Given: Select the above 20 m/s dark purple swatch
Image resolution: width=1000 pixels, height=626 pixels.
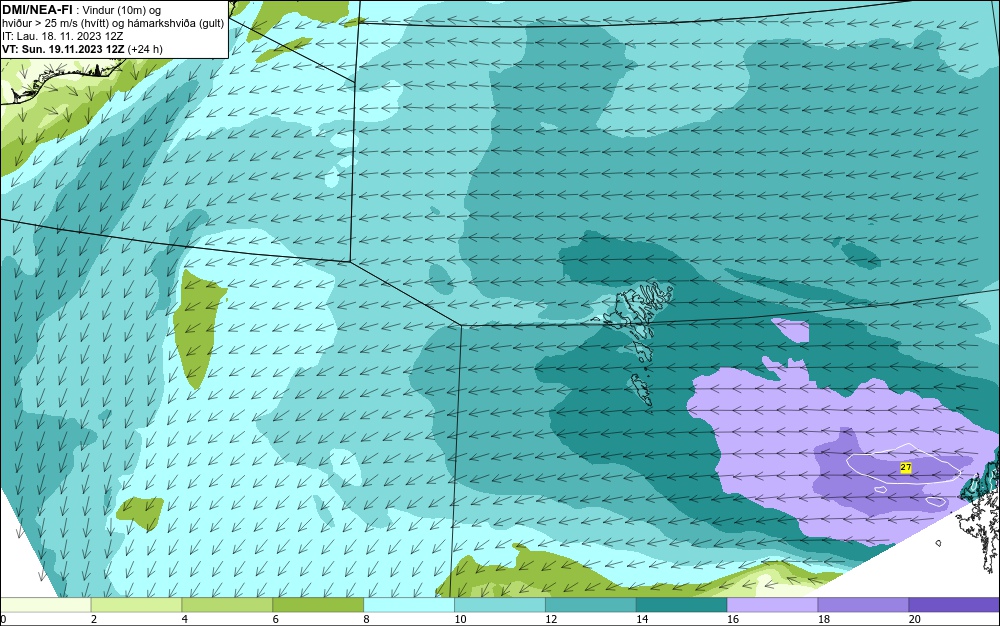Looking at the screenshot, I should [x=953, y=604].
